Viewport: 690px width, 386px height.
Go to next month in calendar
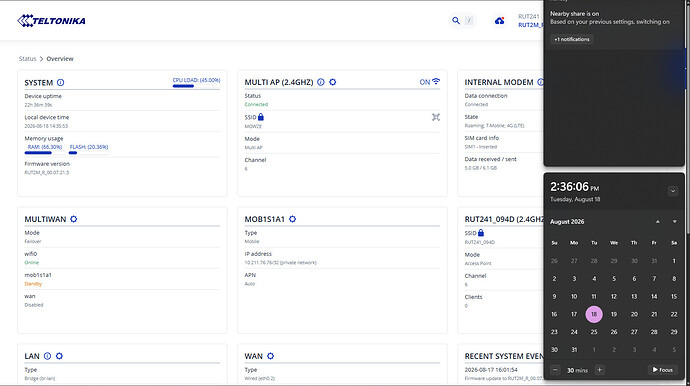click(x=674, y=221)
